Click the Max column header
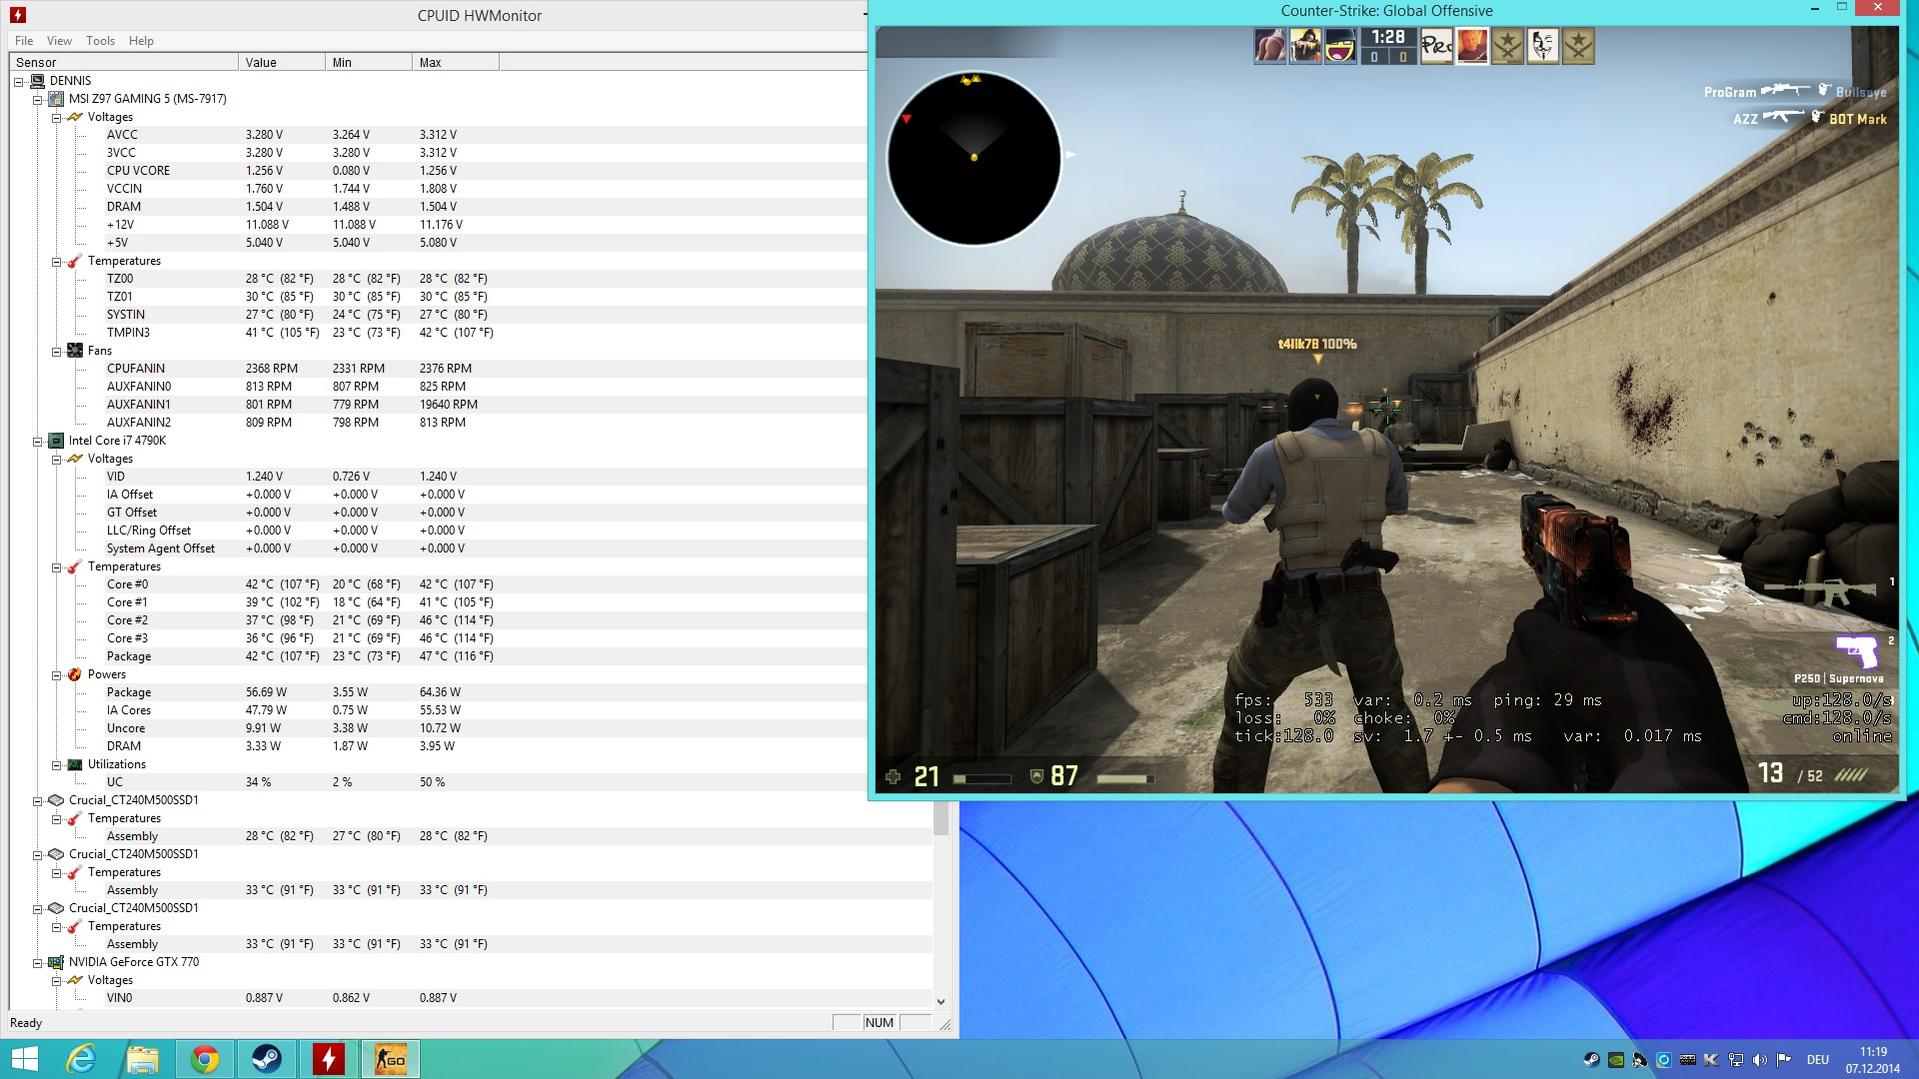The image size is (1919, 1079). (x=456, y=62)
